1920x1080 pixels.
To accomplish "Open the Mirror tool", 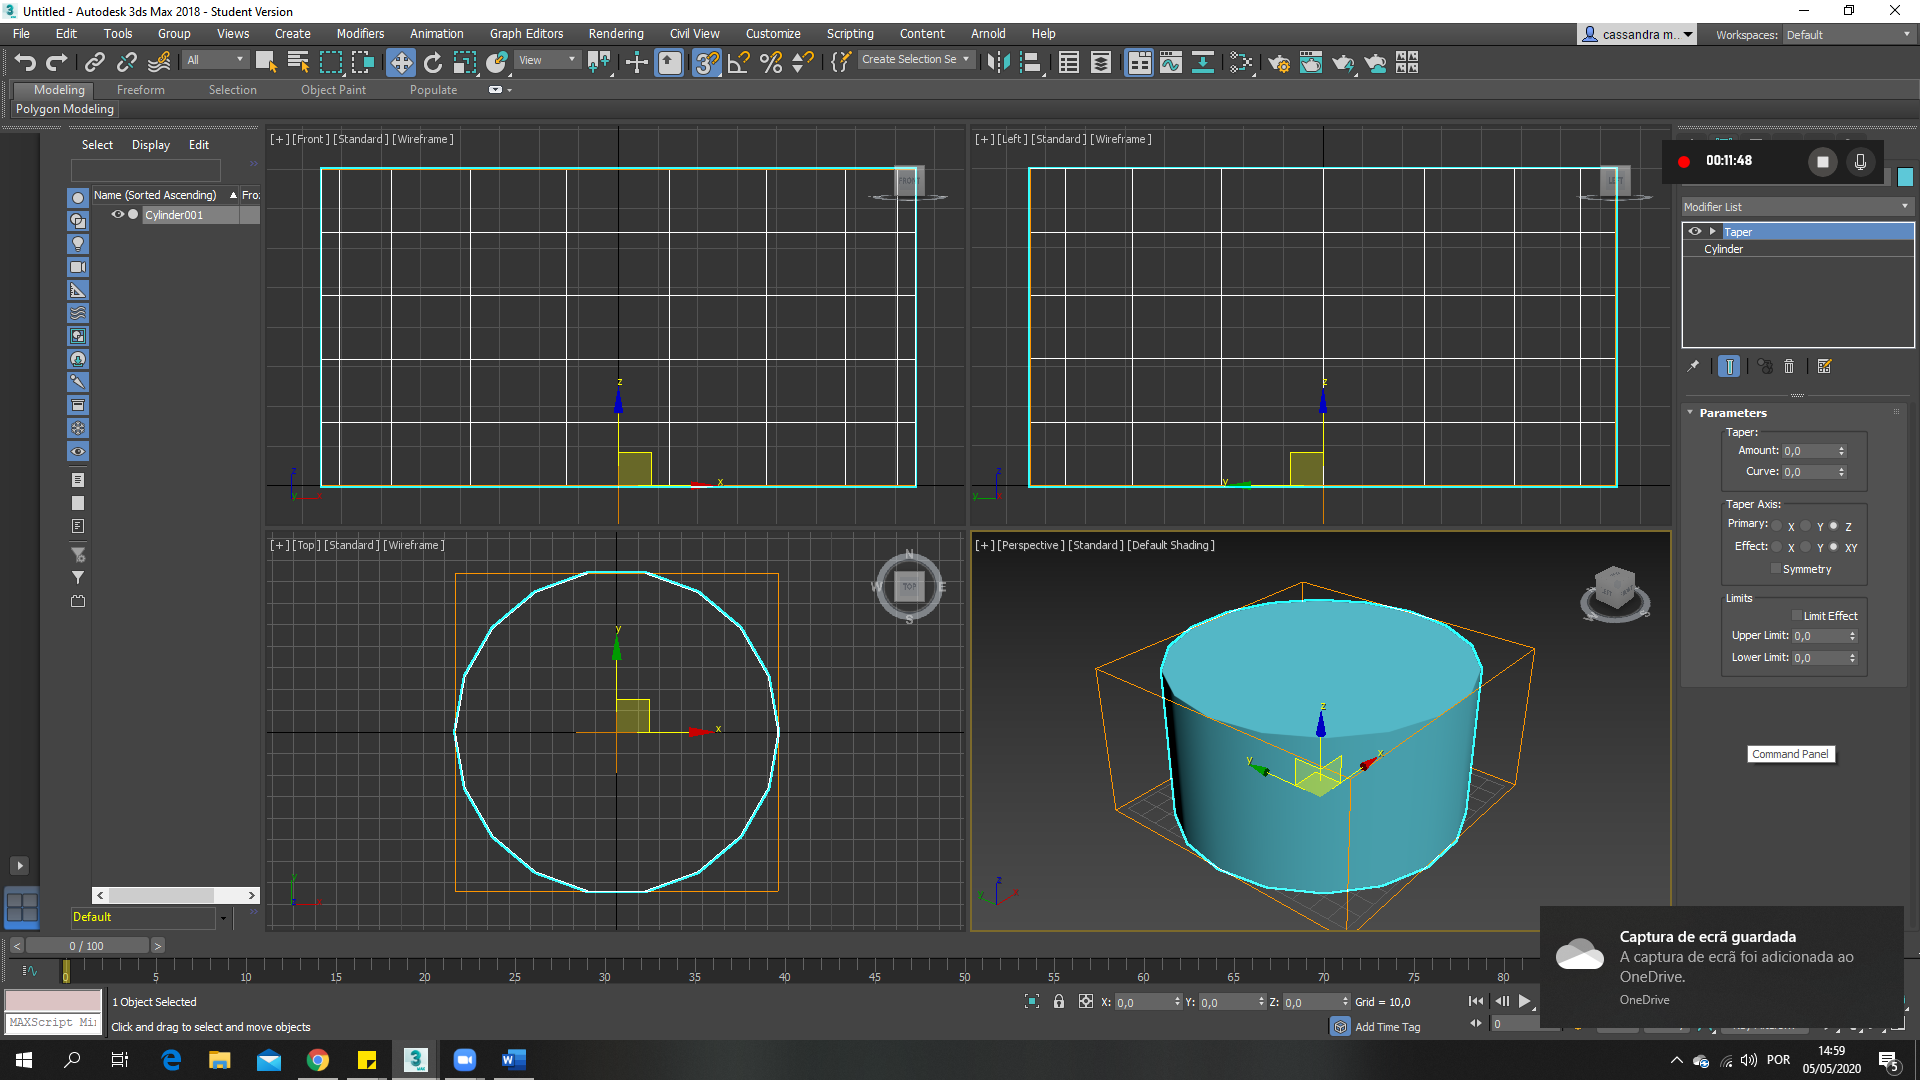I will point(997,63).
